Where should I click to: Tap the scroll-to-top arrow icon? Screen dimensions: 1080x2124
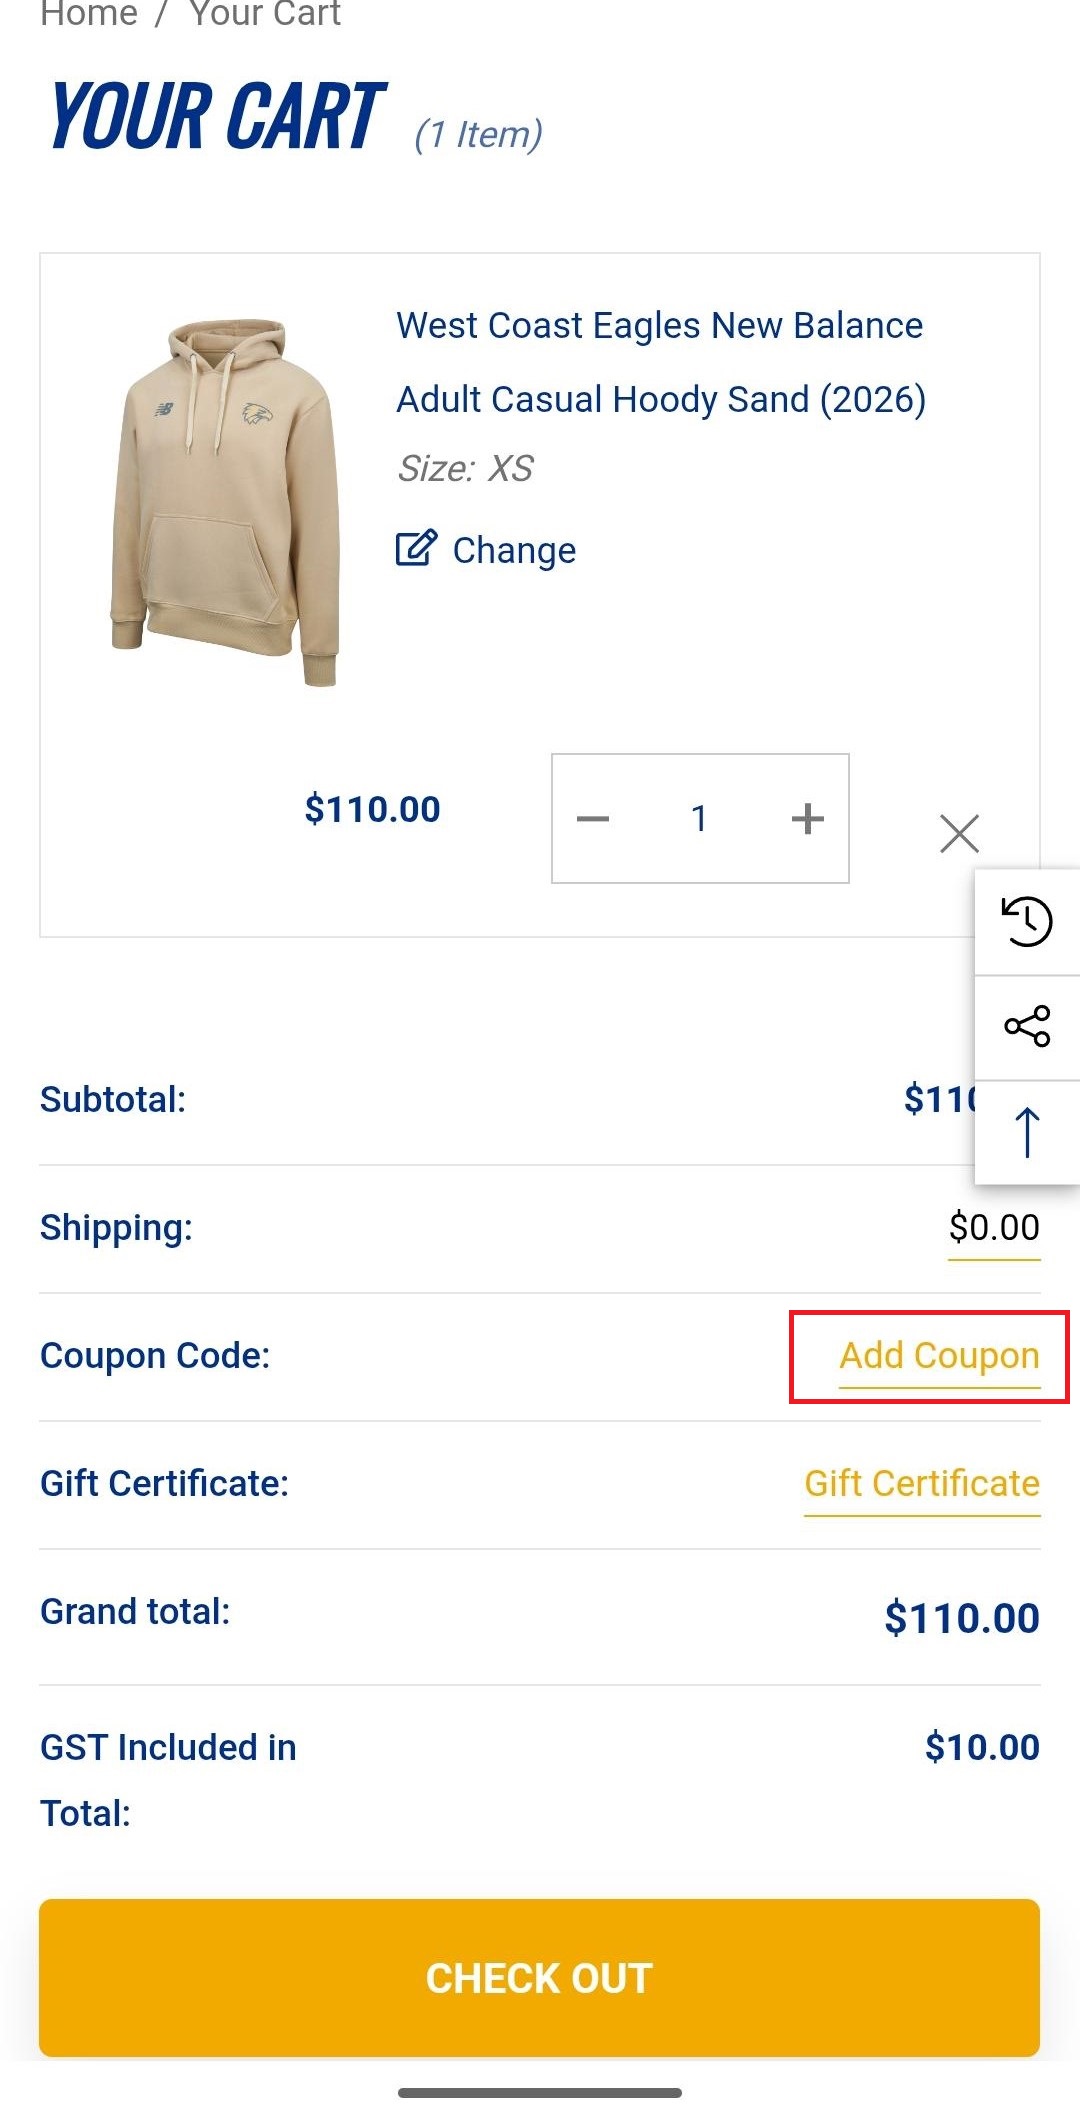coord(1027,1132)
